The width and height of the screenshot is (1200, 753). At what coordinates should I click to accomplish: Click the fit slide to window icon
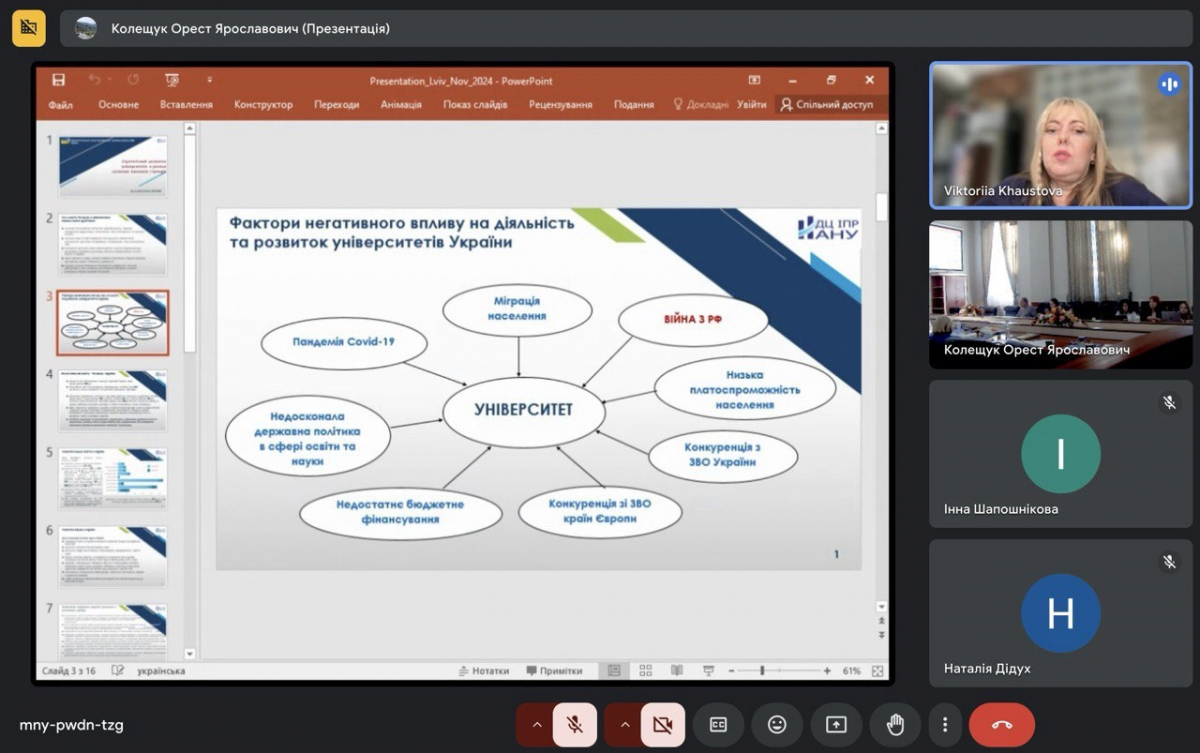tap(878, 671)
